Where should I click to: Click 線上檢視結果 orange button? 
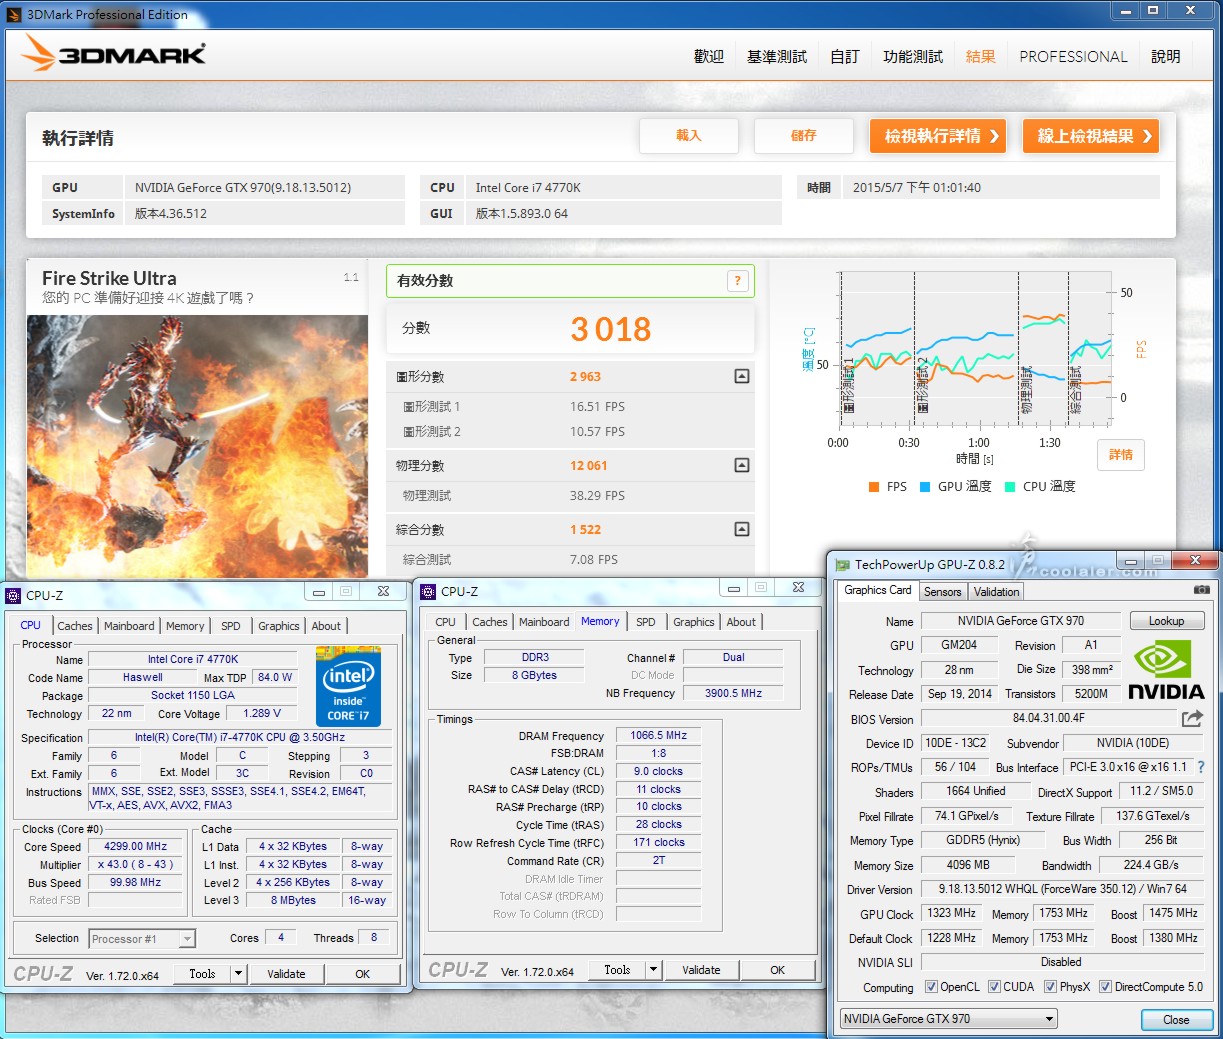click(1091, 136)
